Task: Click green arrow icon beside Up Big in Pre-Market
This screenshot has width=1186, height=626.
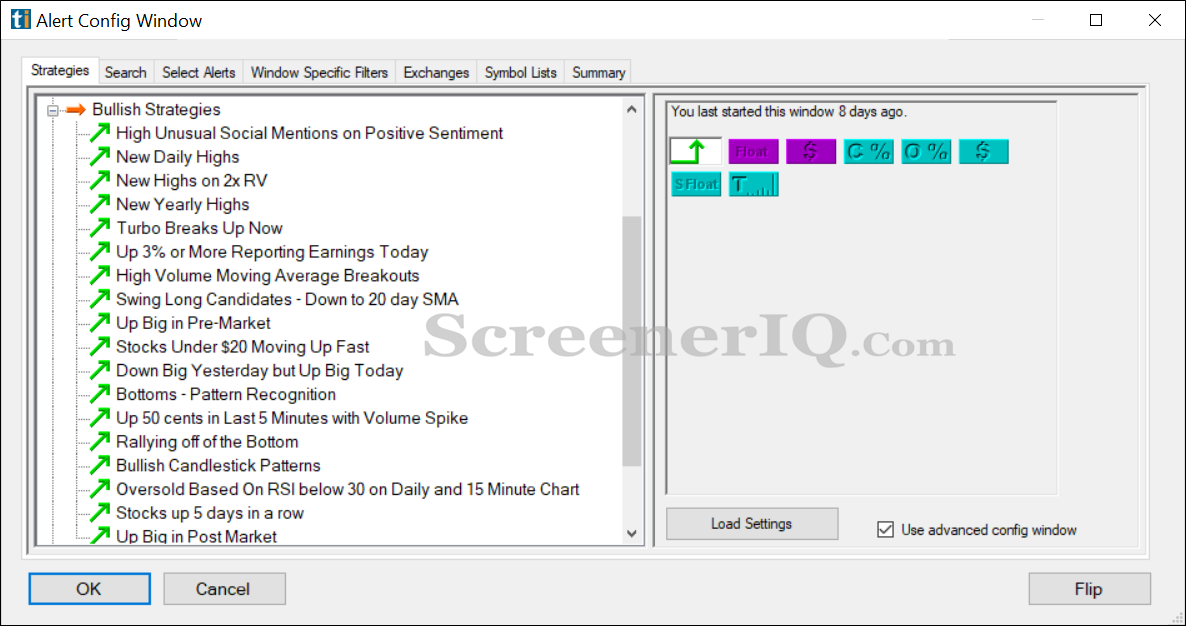Action: click(x=99, y=323)
